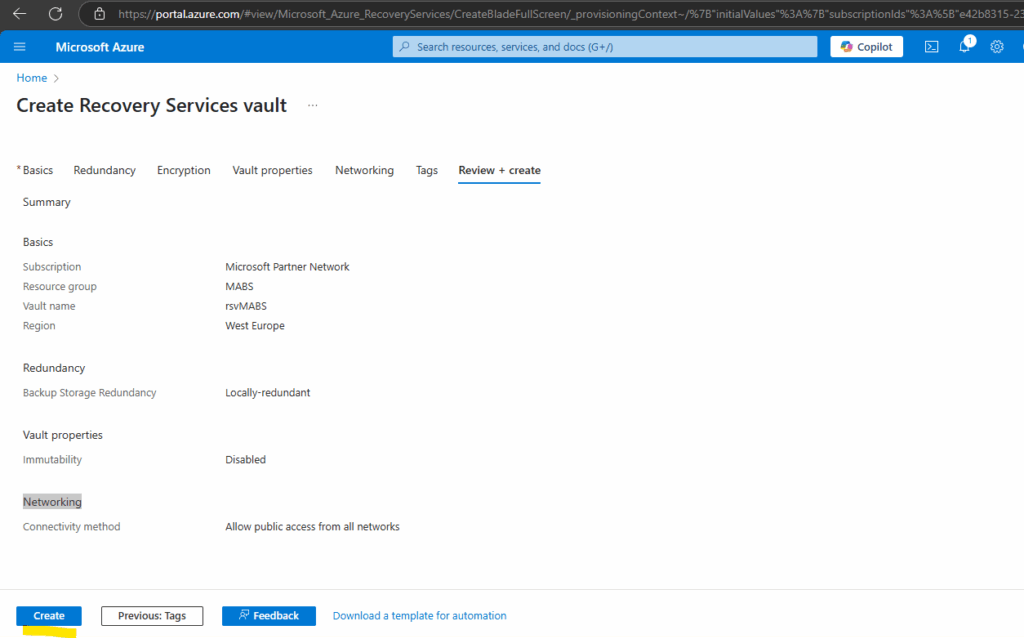Click the Create button
Image resolution: width=1024 pixels, height=639 pixels.
(49, 615)
